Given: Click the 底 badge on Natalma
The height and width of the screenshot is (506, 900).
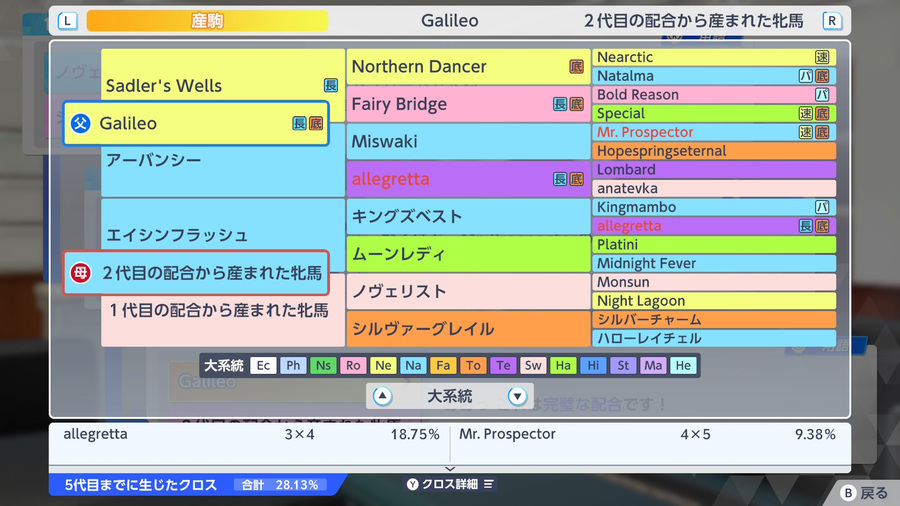Looking at the screenshot, I should (822, 76).
